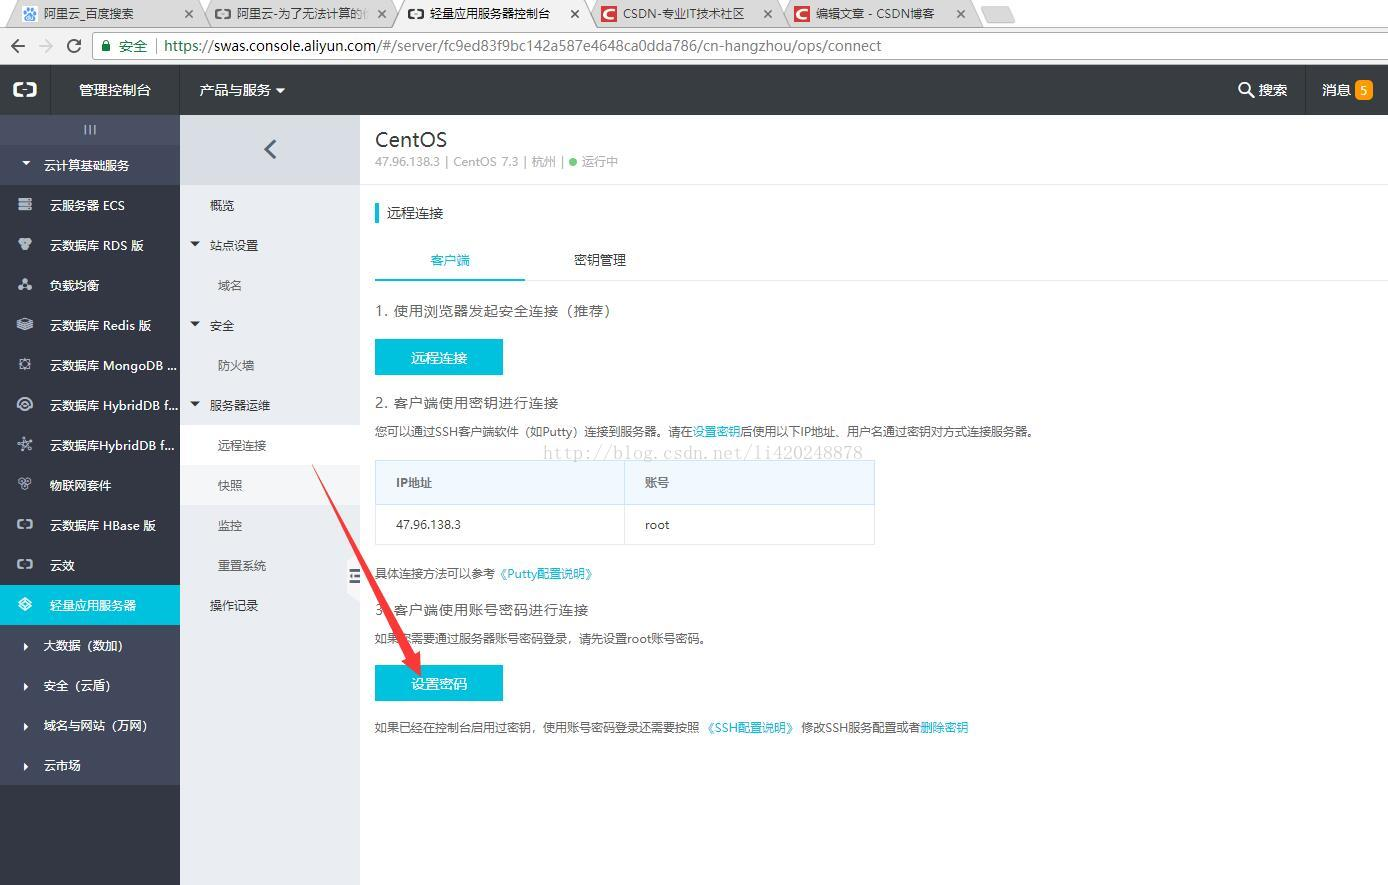Click the RDS database icon
This screenshot has width=1388, height=885.
[x=25, y=245]
